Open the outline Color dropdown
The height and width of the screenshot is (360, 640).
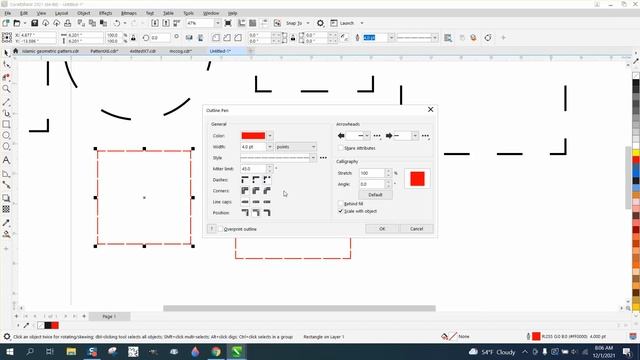pyautogui.click(x=270, y=136)
